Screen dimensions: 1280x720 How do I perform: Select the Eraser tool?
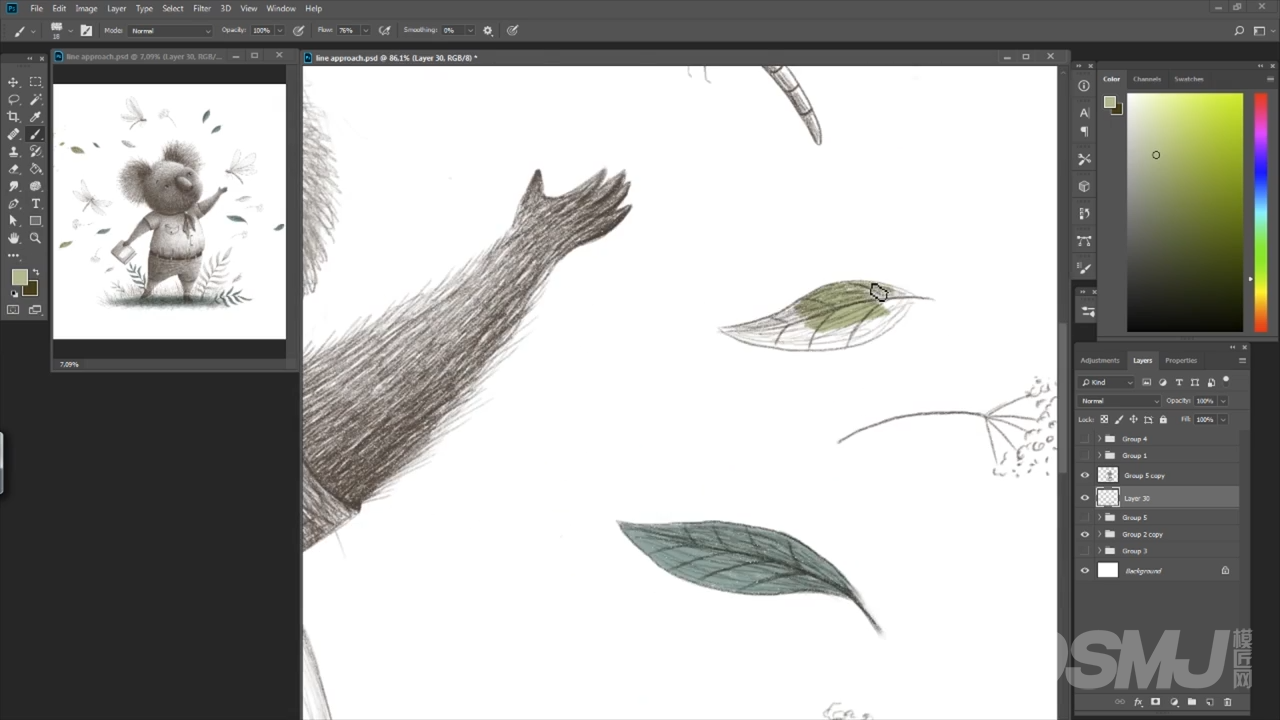click(x=13, y=169)
